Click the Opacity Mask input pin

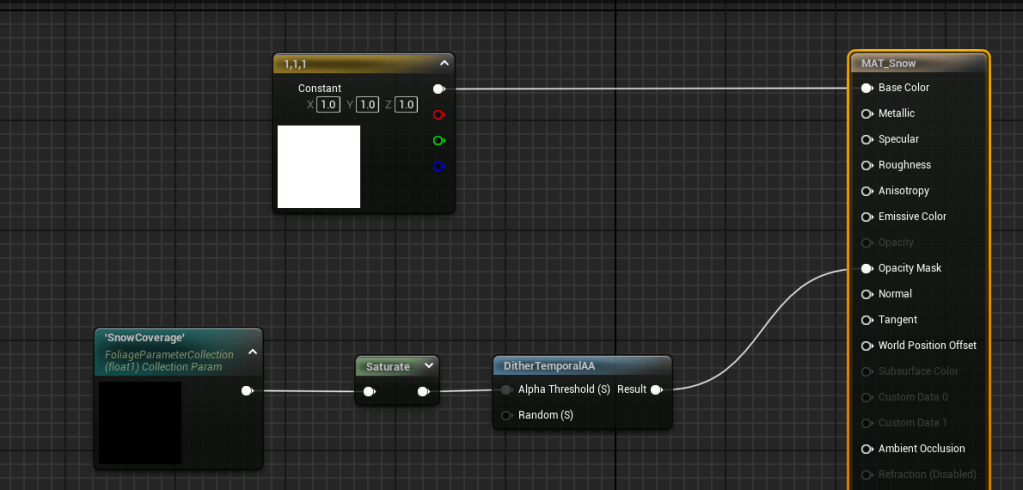point(867,268)
